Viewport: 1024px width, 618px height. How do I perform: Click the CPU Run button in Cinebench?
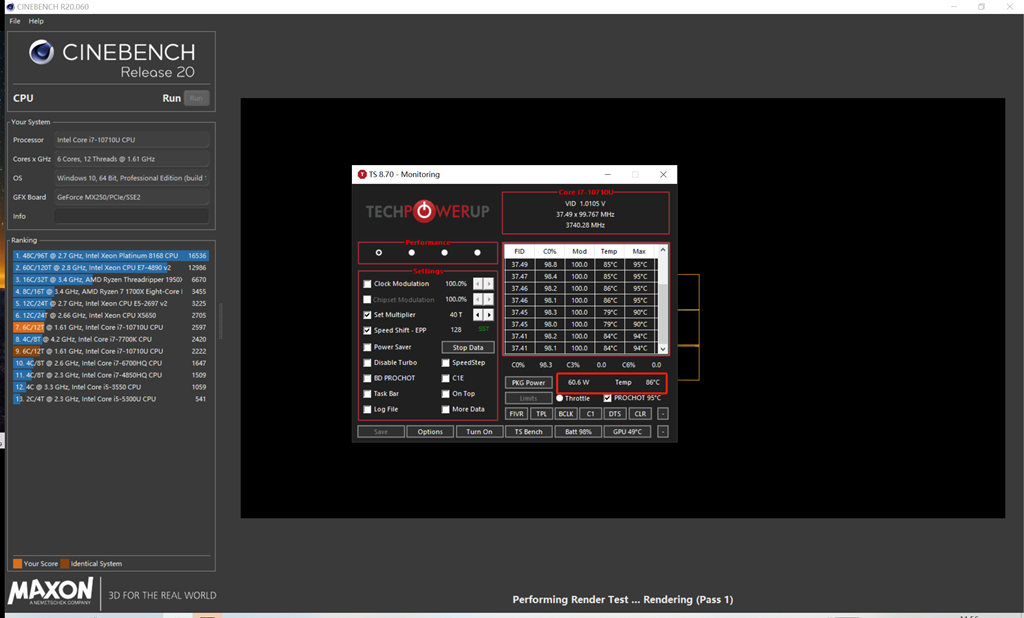[196, 98]
